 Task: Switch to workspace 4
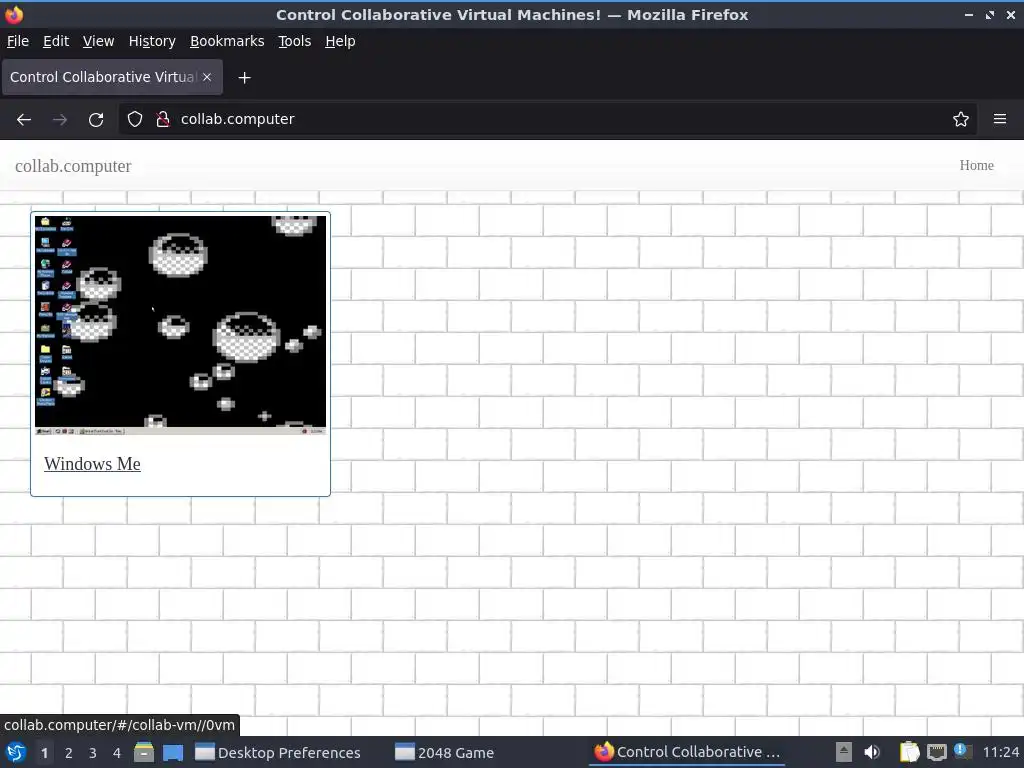(117, 753)
